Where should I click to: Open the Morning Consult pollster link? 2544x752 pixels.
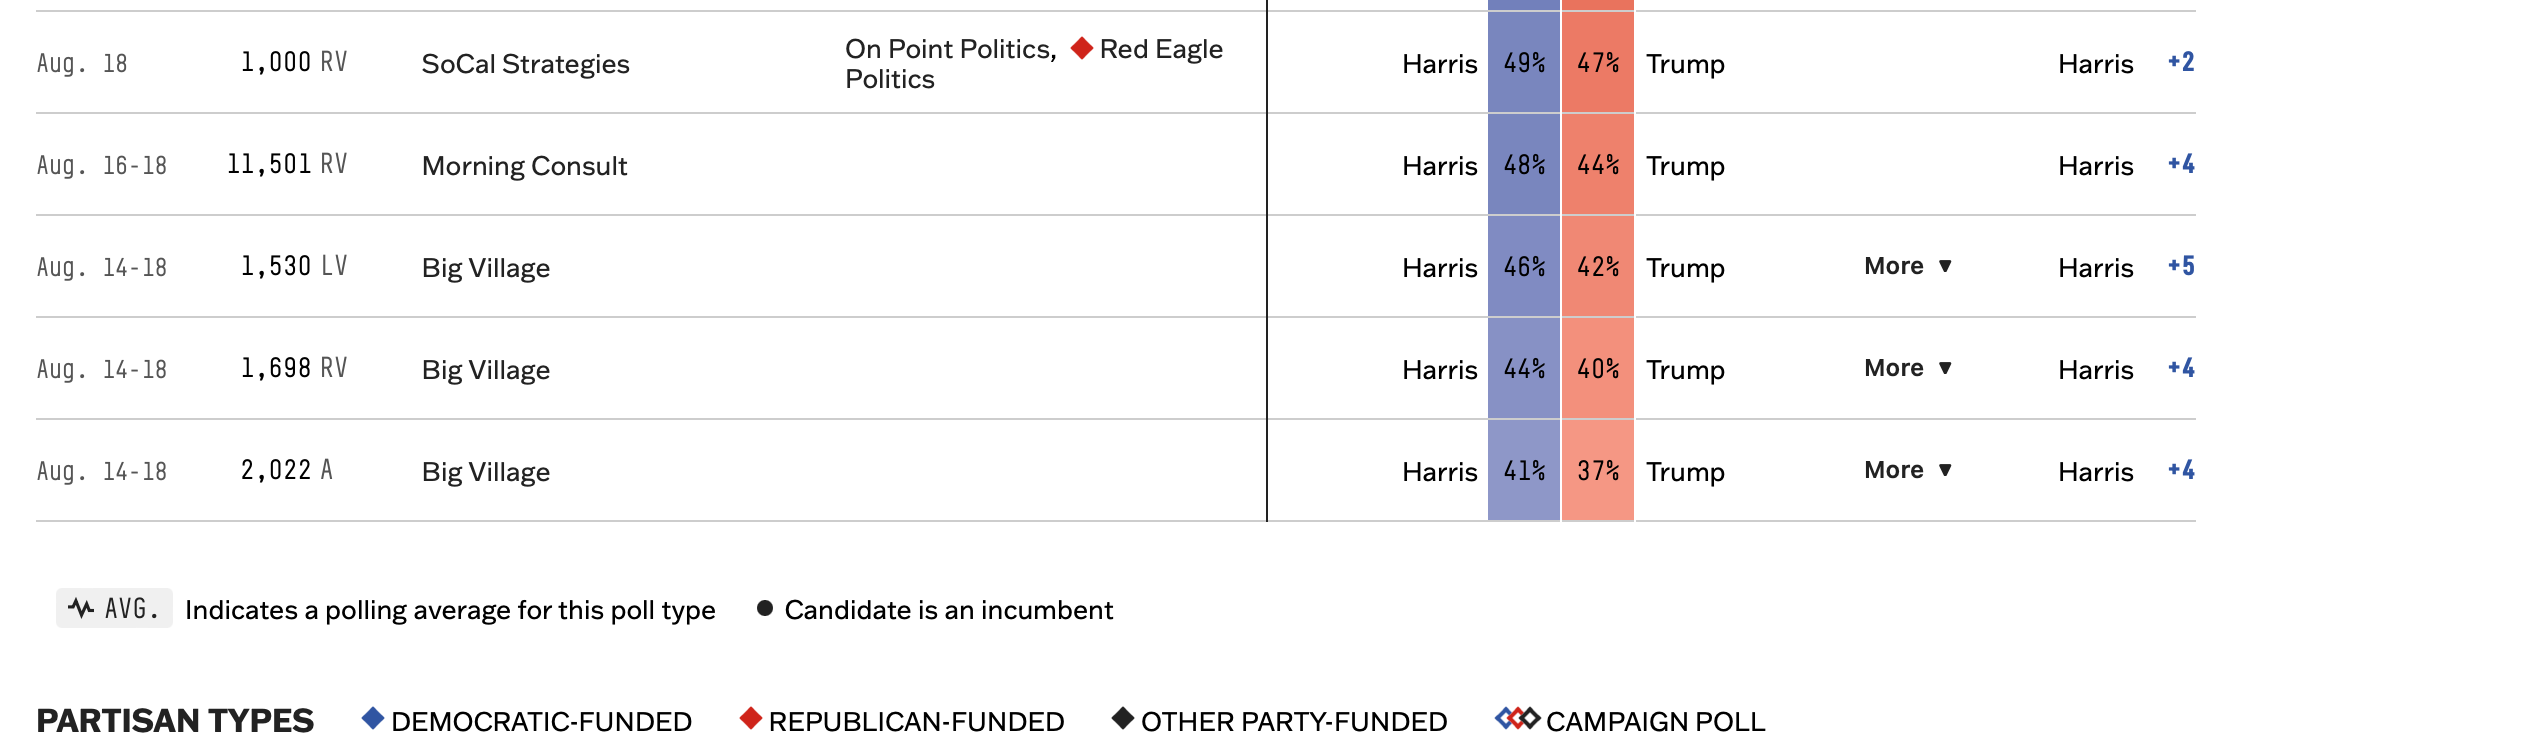(524, 166)
